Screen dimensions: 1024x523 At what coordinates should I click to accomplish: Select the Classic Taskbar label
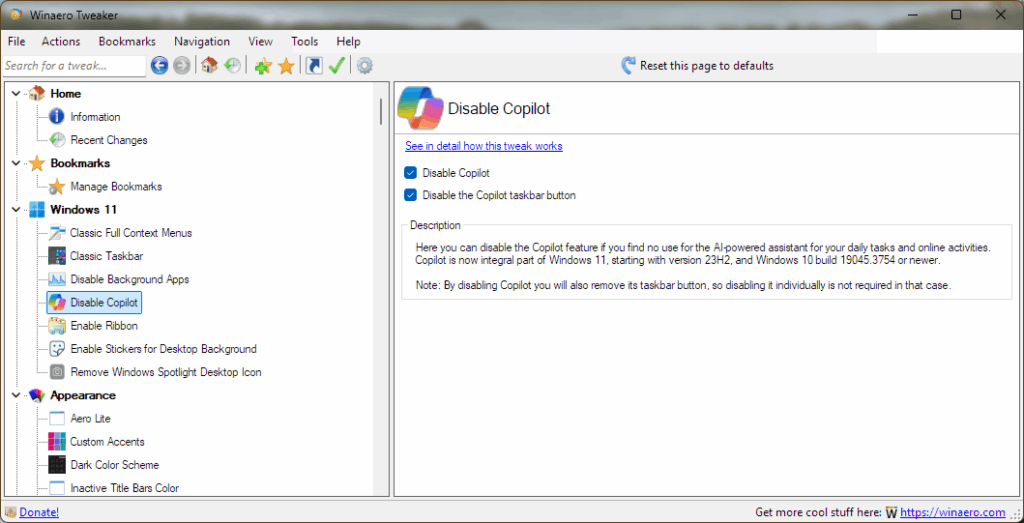pyautogui.click(x=106, y=256)
